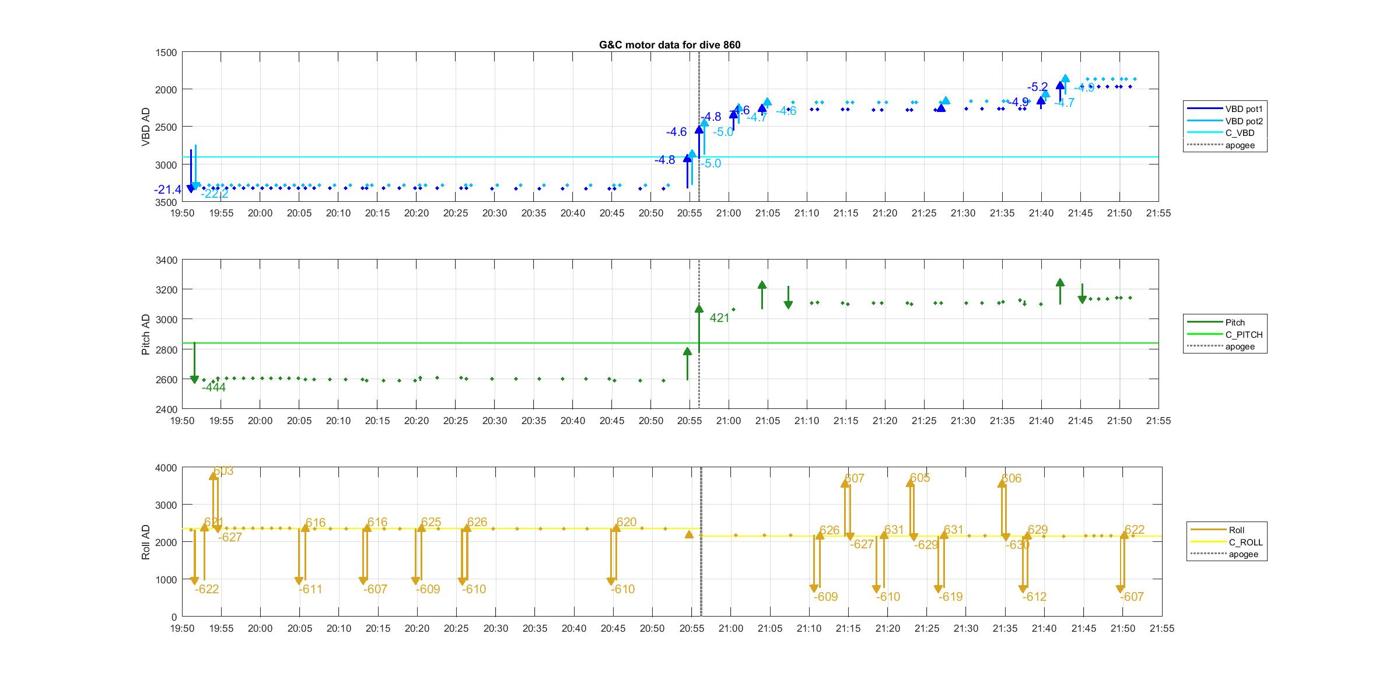Viewport: 1400px width, 693px height.
Task: Click the '20:55' time tick under VBD plot
Action: point(690,213)
